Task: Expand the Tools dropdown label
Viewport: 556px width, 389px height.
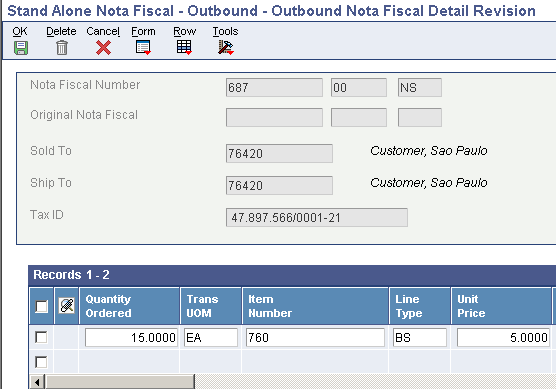Action: coord(225,32)
